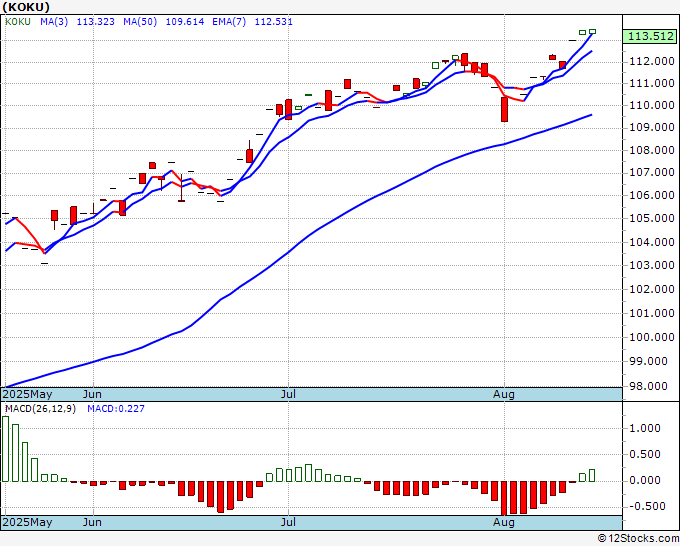Click the 104.000 price axis label
Image resolution: width=680 pixels, height=546 pixels.
point(652,242)
